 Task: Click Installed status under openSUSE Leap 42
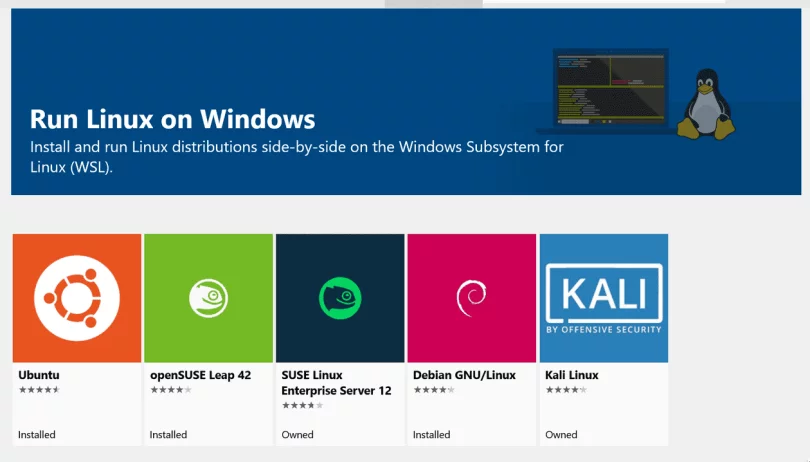point(168,435)
